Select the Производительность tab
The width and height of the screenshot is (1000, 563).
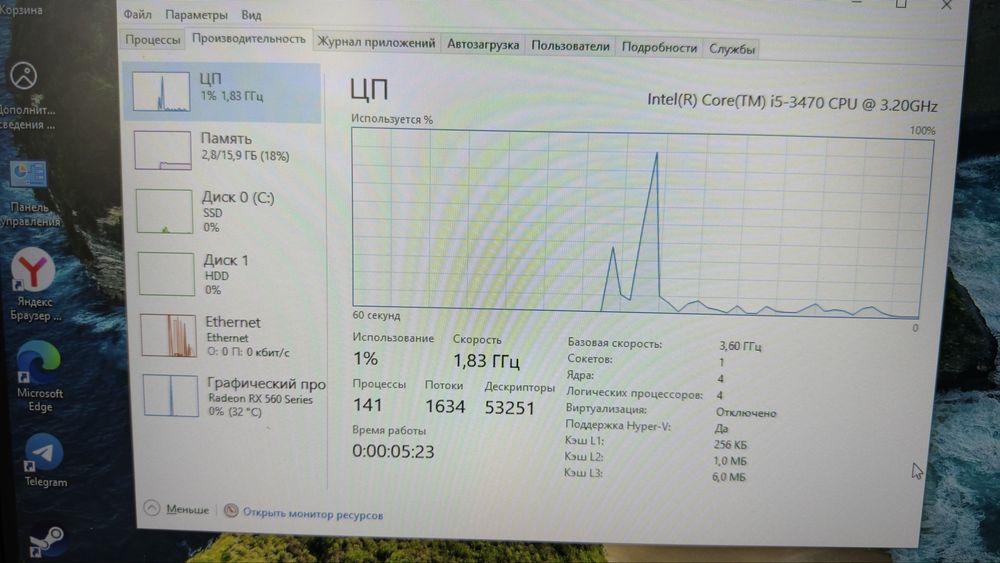coord(249,38)
